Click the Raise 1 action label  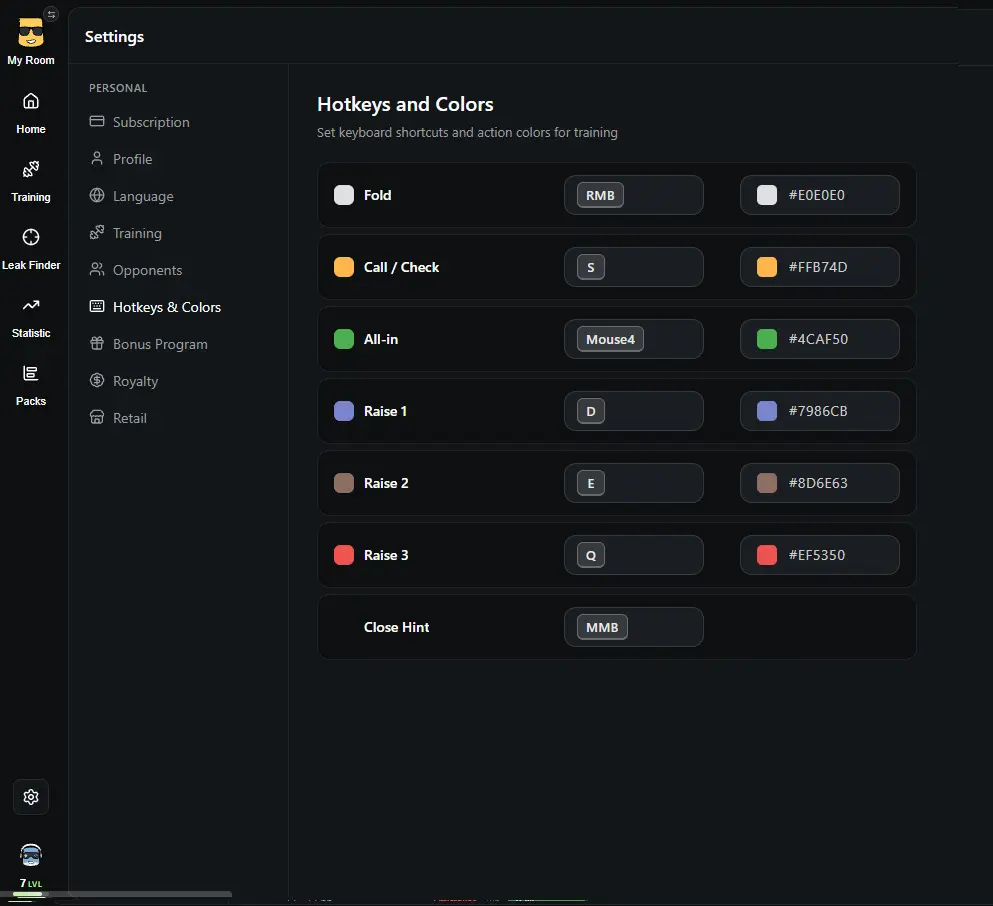pyautogui.click(x=385, y=411)
